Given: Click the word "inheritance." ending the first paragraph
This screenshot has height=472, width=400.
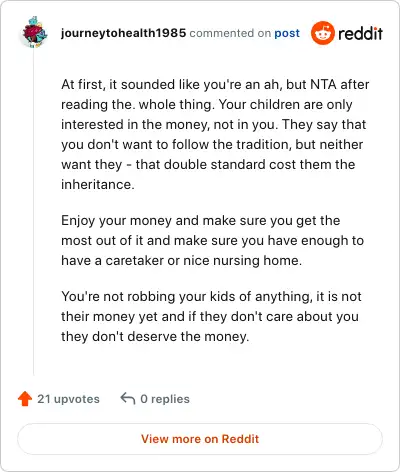Looking at the screenshot, I should tap(98, 184).
